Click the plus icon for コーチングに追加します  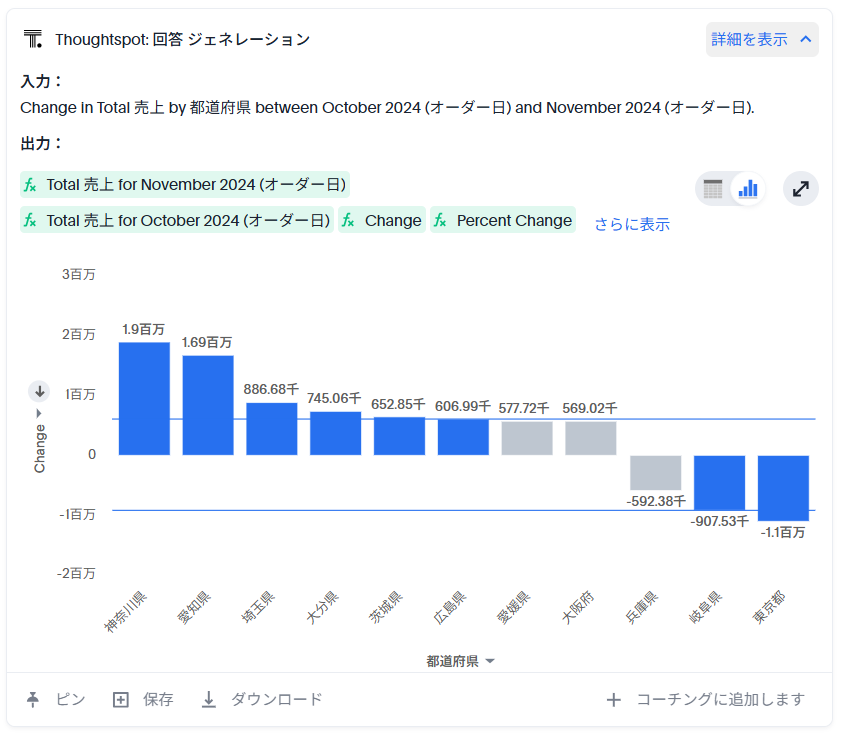614,700
